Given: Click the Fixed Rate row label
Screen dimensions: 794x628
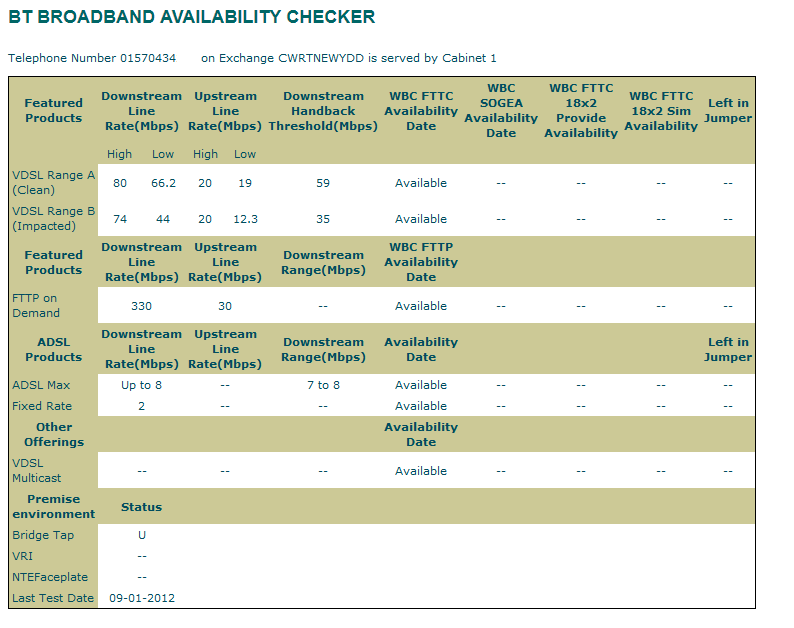Looking at the screenshot, I should (42, 406).
